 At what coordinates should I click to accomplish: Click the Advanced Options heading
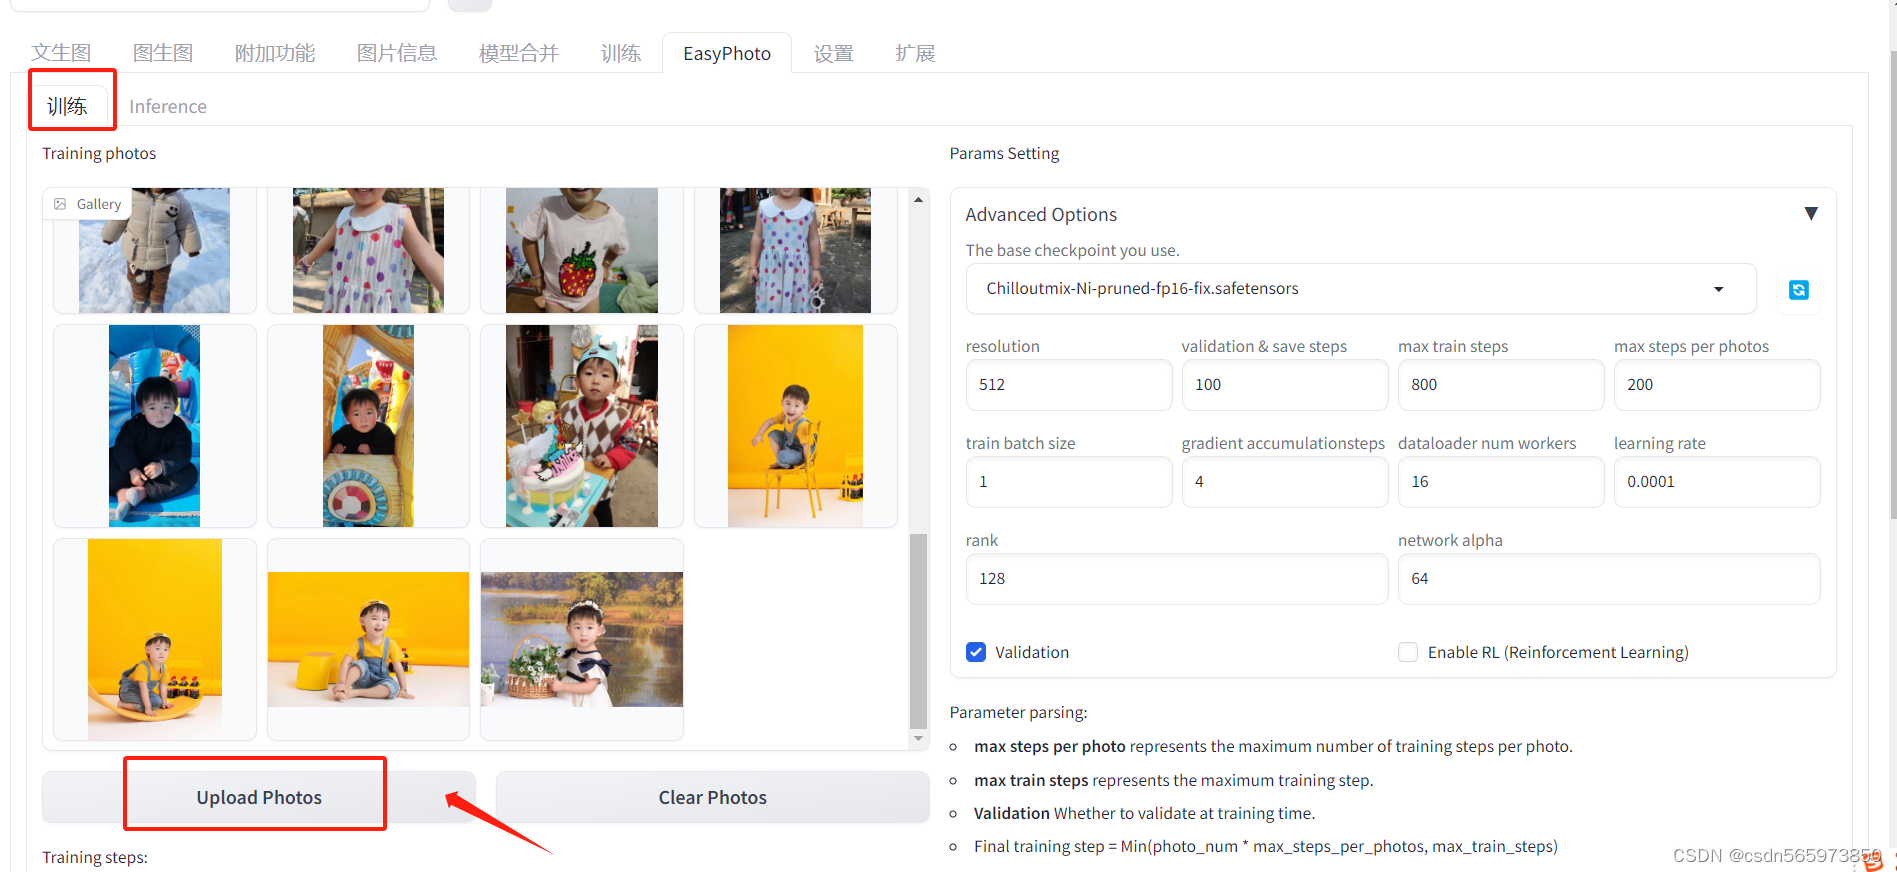(1041, 214)
